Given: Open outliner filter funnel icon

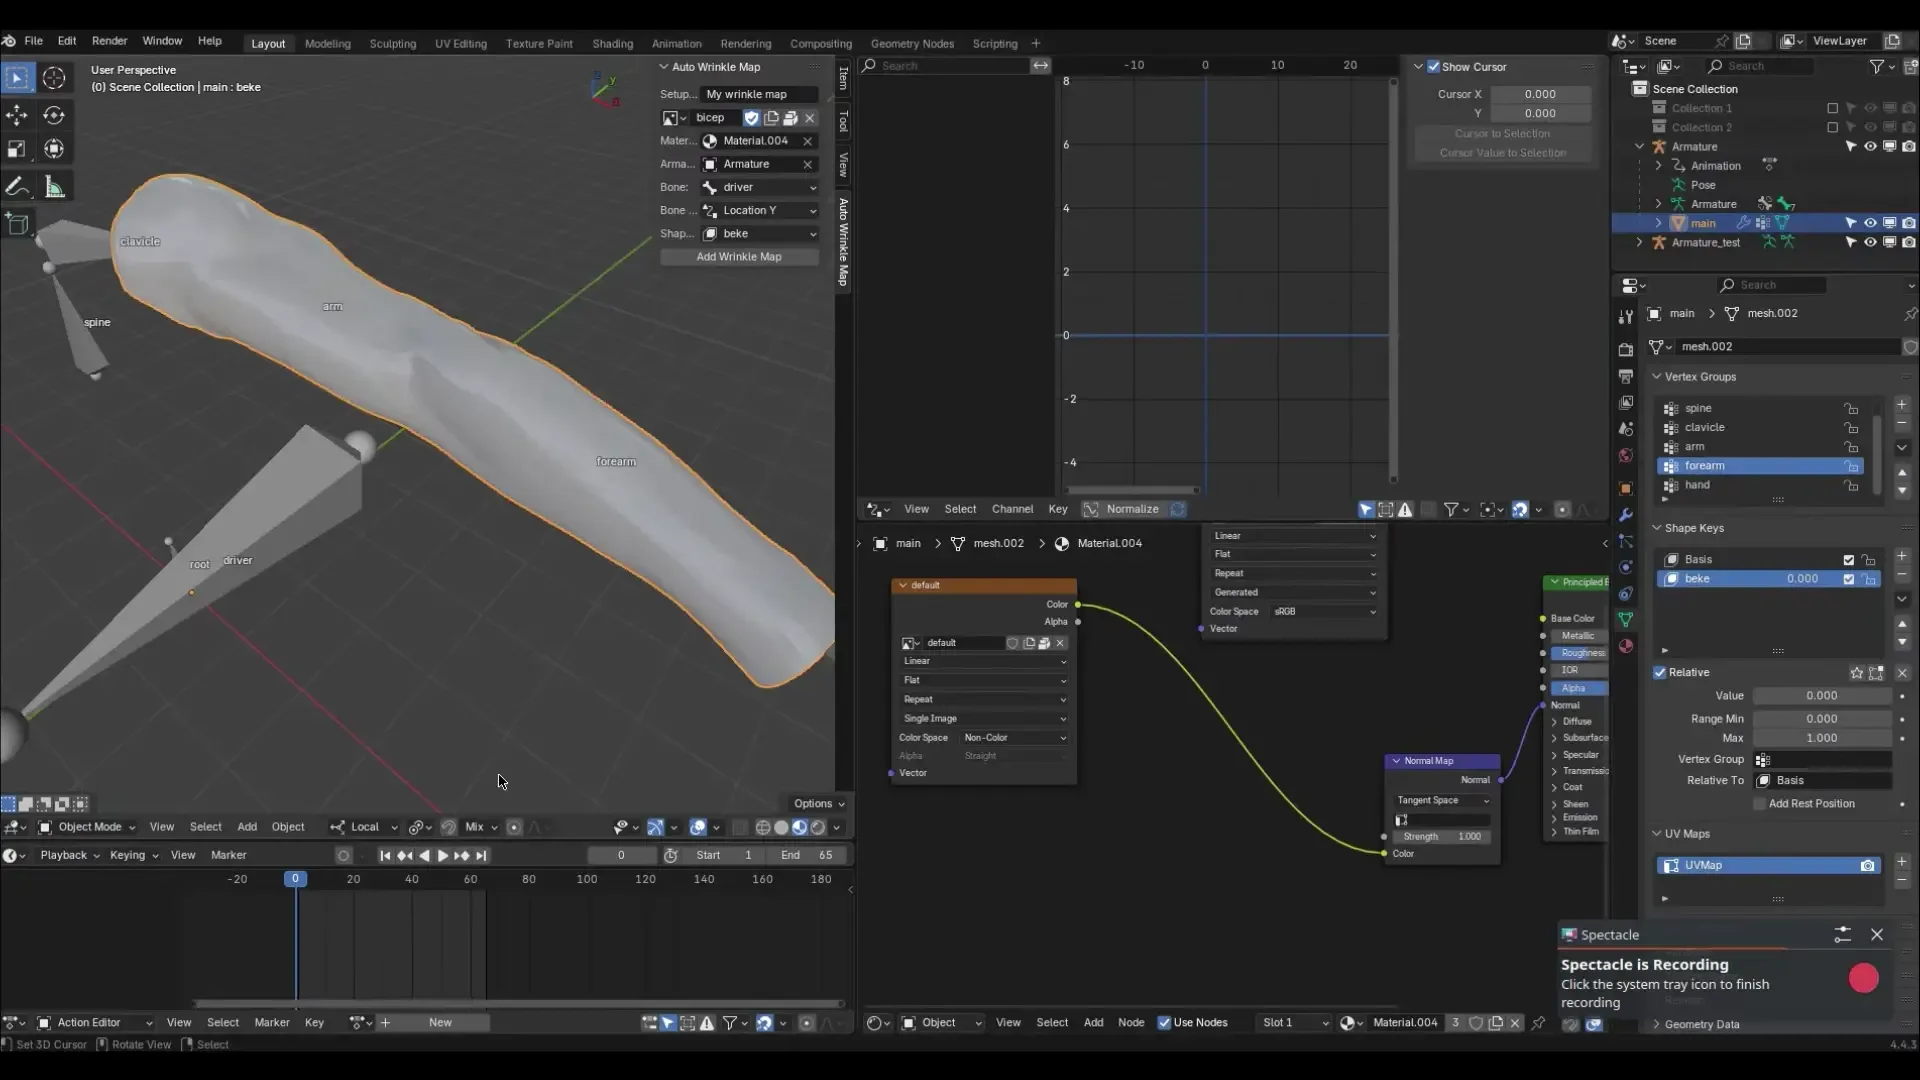Looking at the screenshot, I should point(1877,66).
